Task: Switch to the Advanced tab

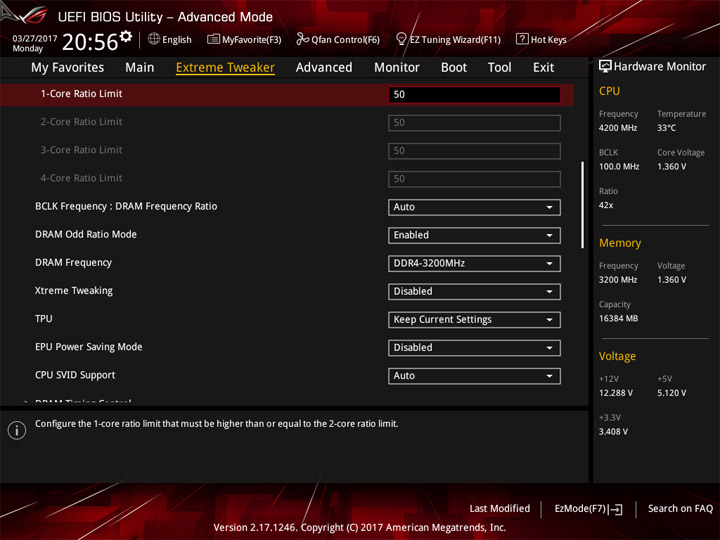Action: [324, 68]
